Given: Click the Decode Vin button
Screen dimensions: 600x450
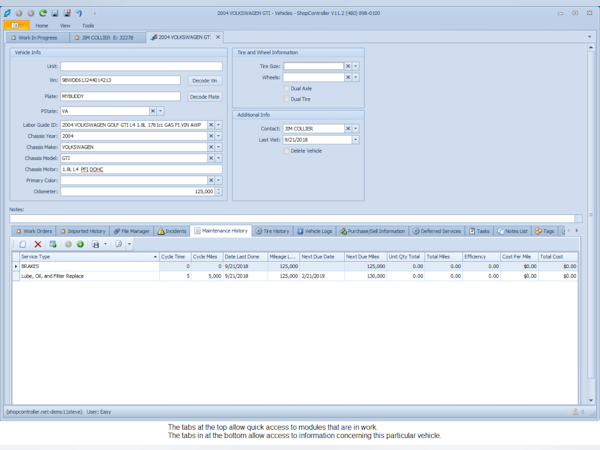Looking at the screenshot, I should point(205,80).
